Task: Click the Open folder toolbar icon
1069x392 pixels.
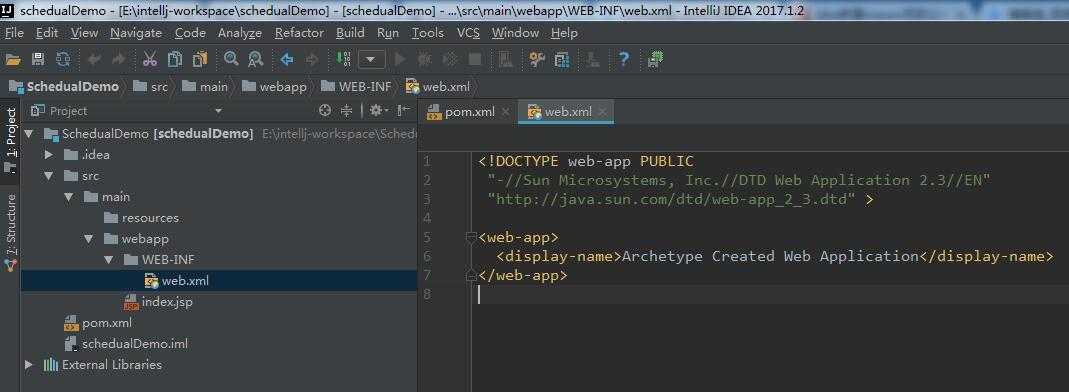Action: click(13, 60)
